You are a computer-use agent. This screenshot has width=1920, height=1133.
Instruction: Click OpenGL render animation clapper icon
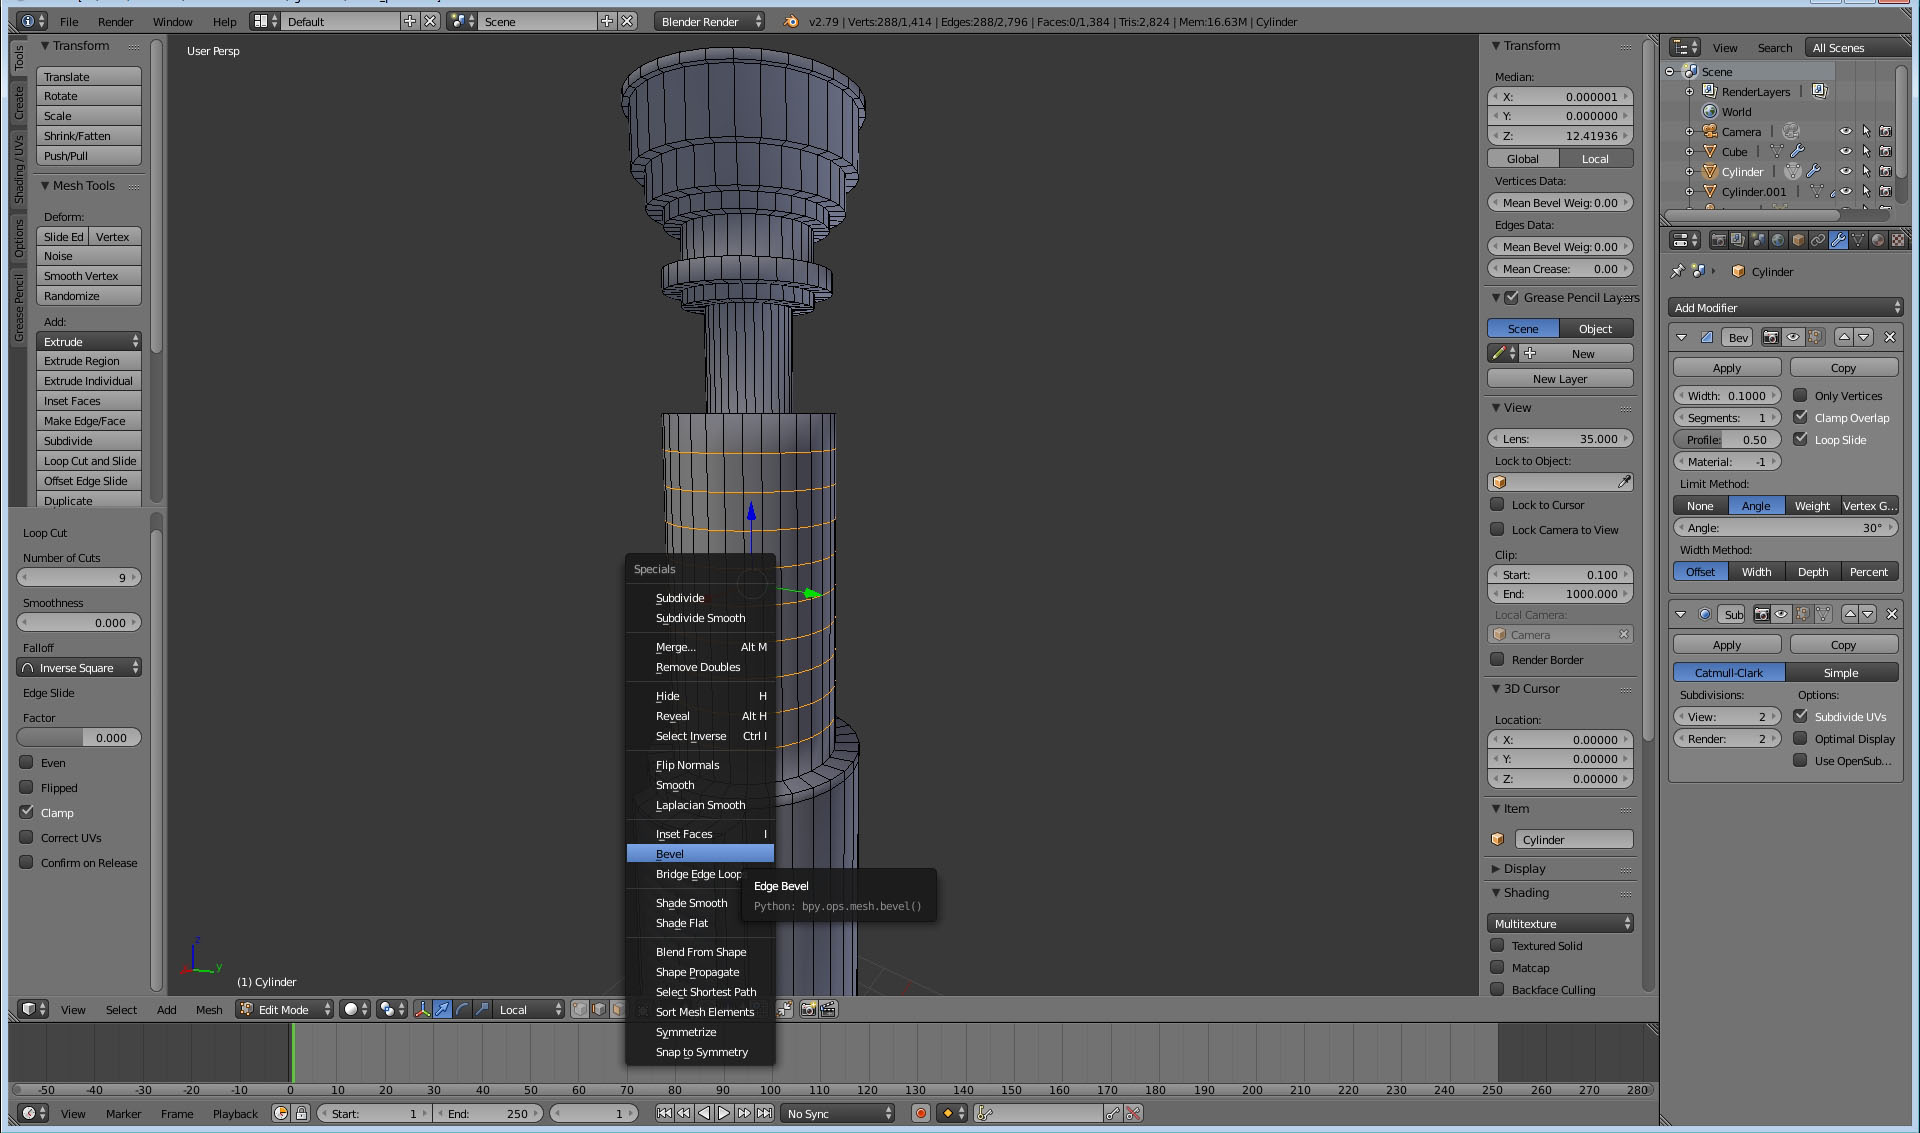(828, 1009)
